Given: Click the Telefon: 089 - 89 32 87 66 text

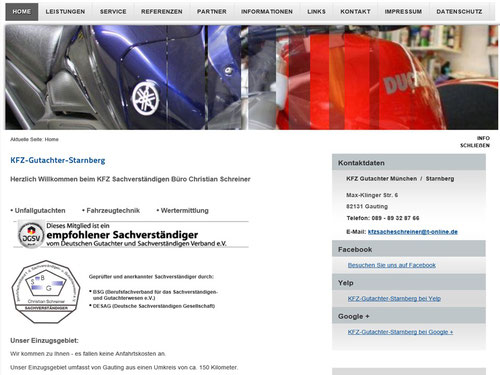Looking at the screenshot, I should pyautogui.click(x=383, y=218).
